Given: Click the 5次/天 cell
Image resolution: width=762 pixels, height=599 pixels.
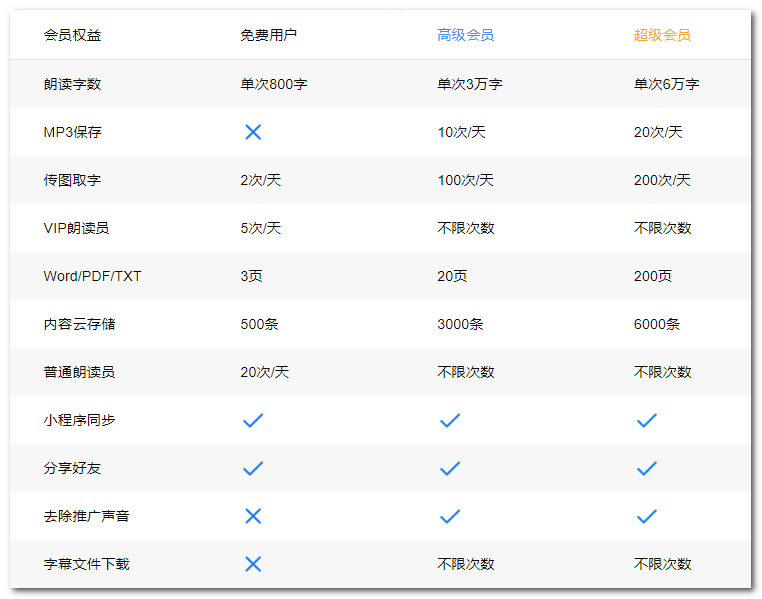Looking at the screenshot, I should pyautogui.click(x=260, y=228).
